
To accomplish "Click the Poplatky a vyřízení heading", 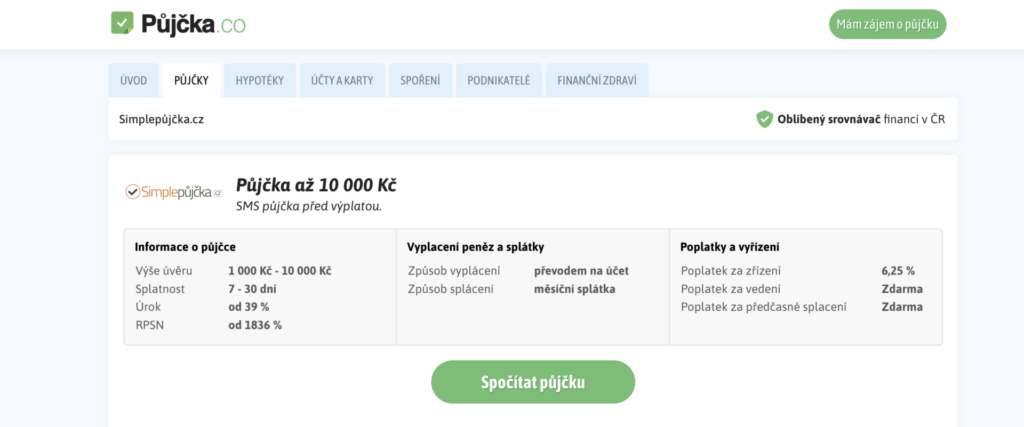I will click(729, 246).
